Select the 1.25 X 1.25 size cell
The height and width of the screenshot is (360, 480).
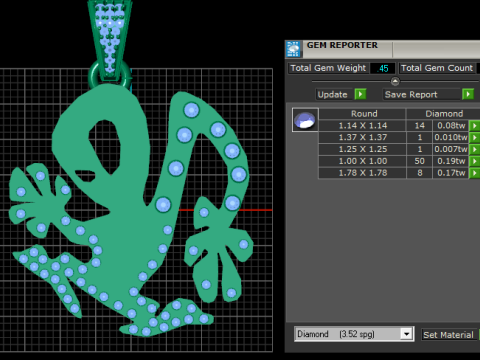click(363, 149)
